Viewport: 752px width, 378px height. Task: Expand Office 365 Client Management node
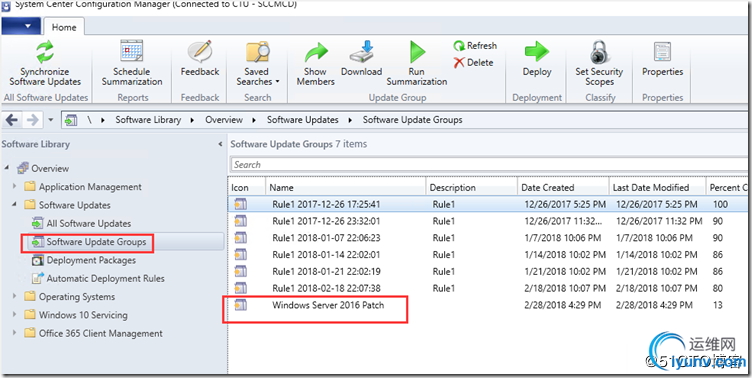[x=14, y=332]
